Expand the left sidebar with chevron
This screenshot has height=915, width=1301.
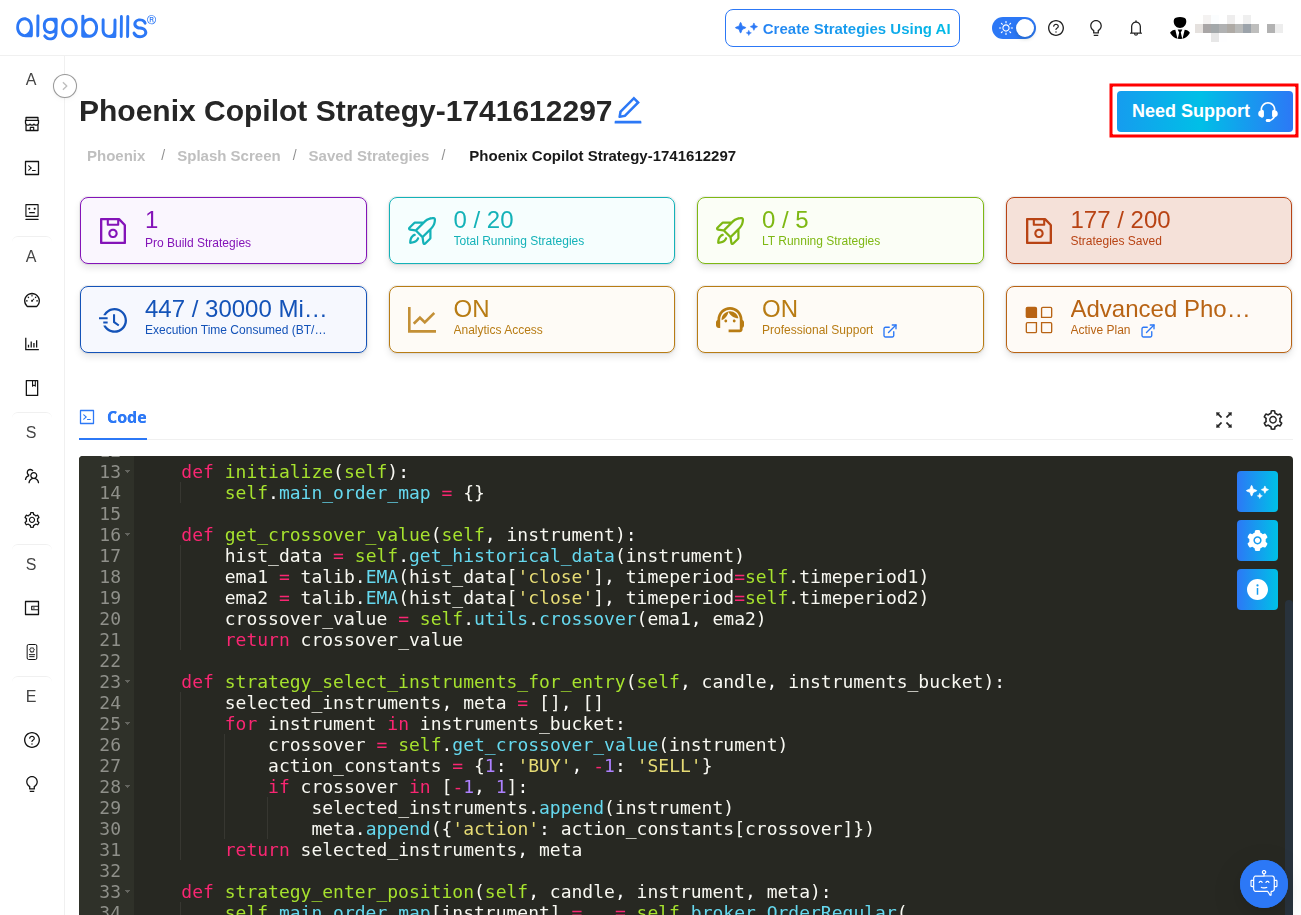65,86
